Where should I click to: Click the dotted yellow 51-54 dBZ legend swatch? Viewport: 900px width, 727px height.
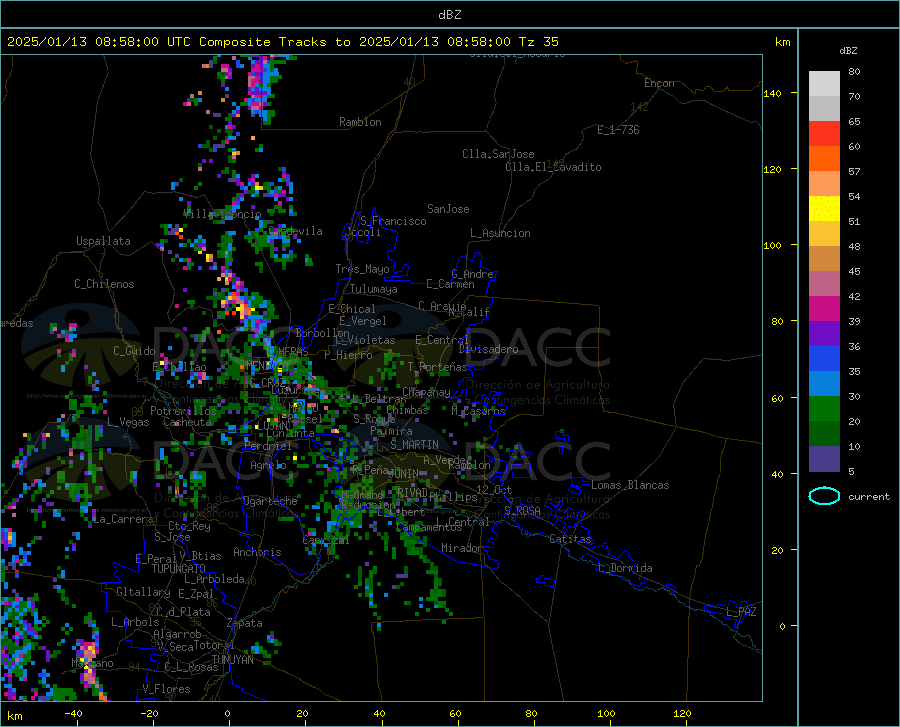(x=824, y=209)
